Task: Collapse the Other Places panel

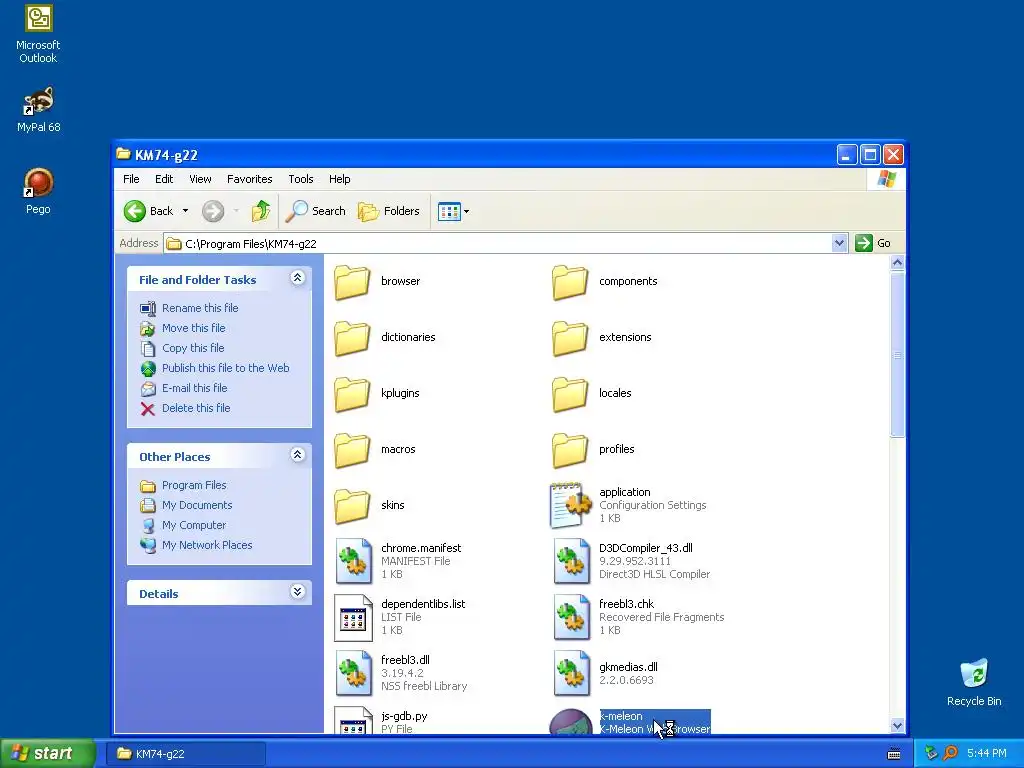Action: point(297,455)
